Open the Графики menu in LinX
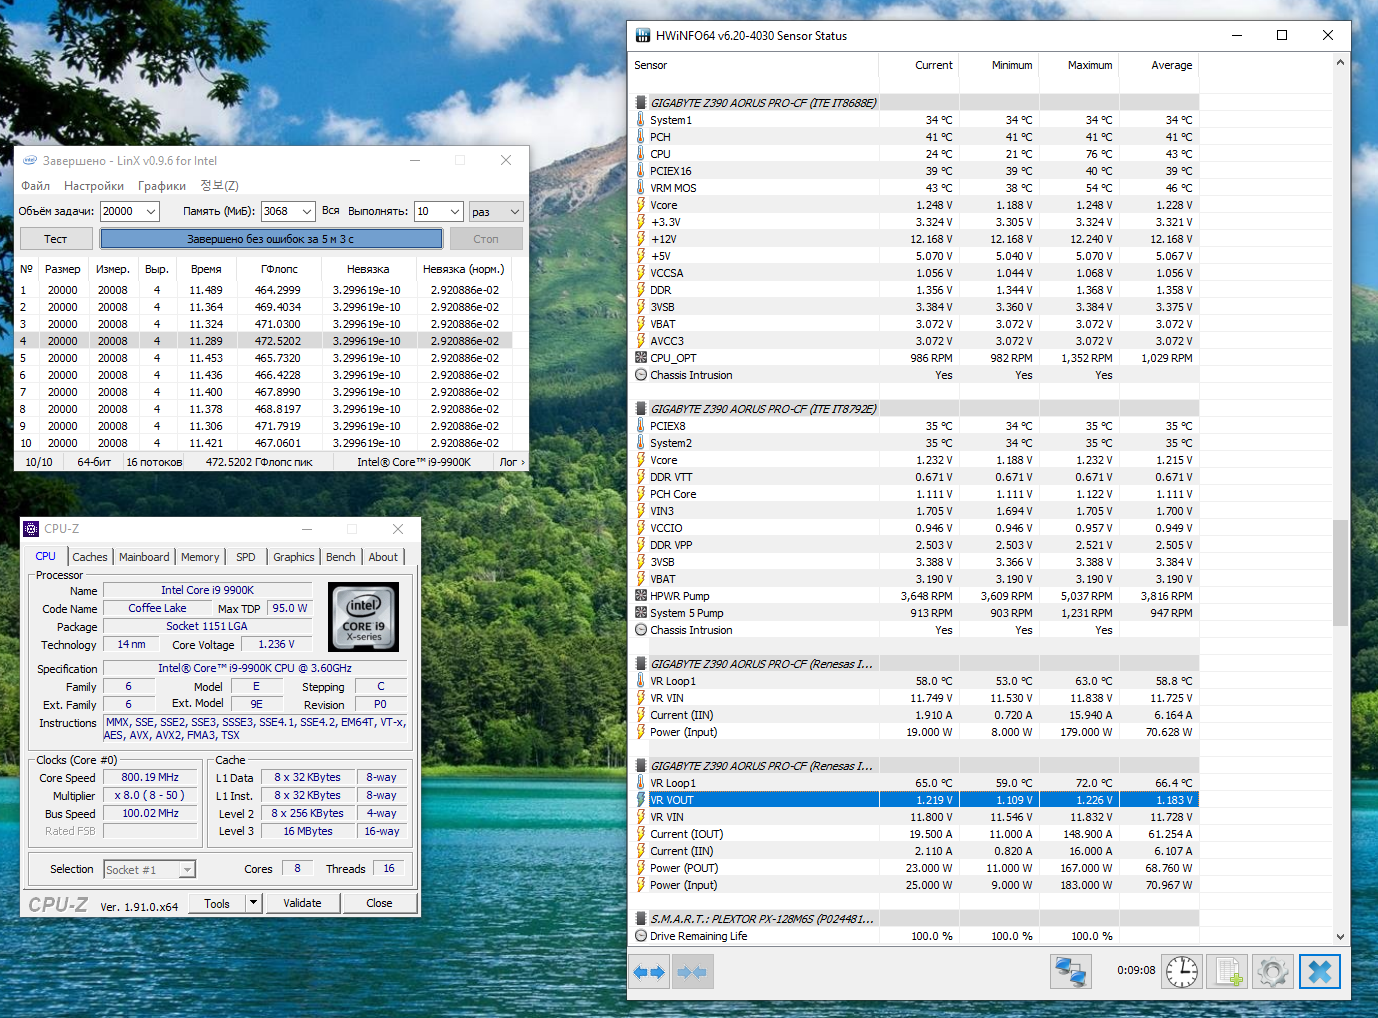This screenshot has height=1018, width=1378. (162, 186)
